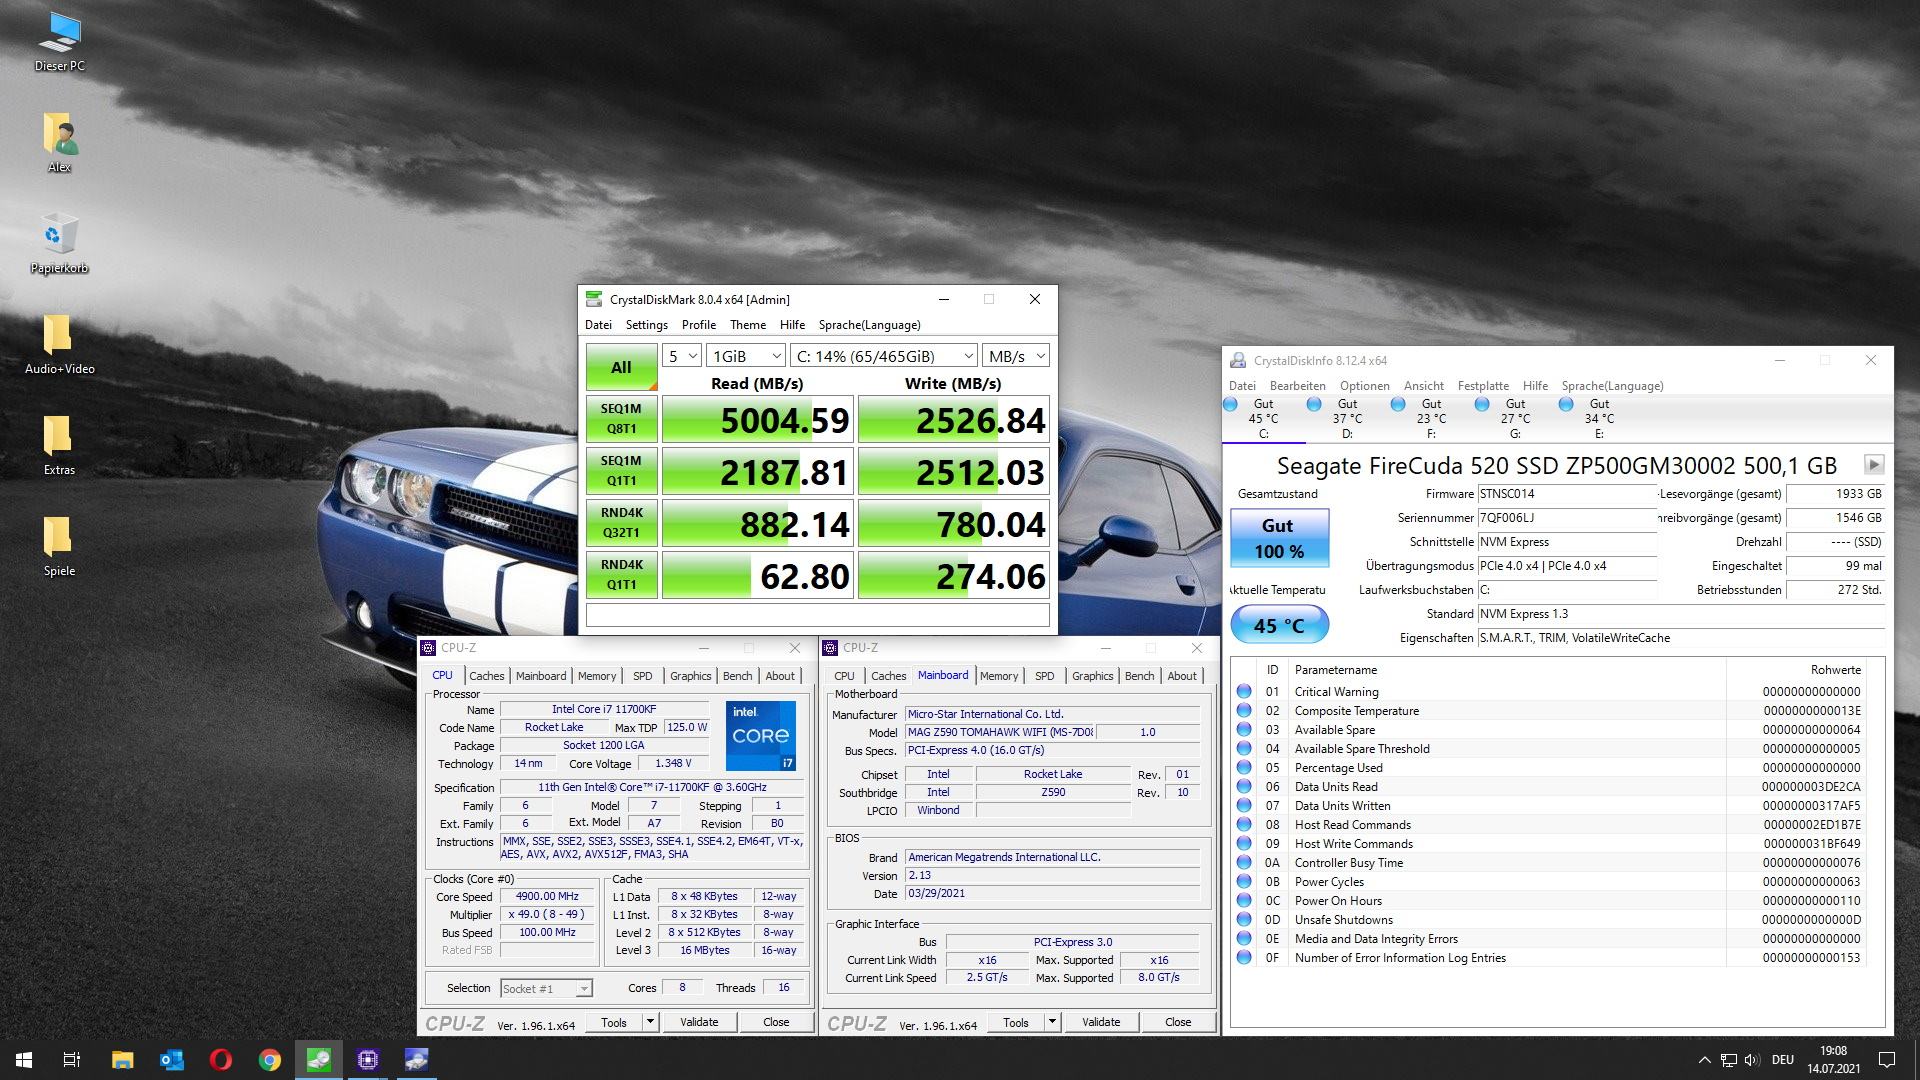The image size is (1920, 1080).
Task: Click Close button in right CPU-Z window
Action: [1178, 1022]
